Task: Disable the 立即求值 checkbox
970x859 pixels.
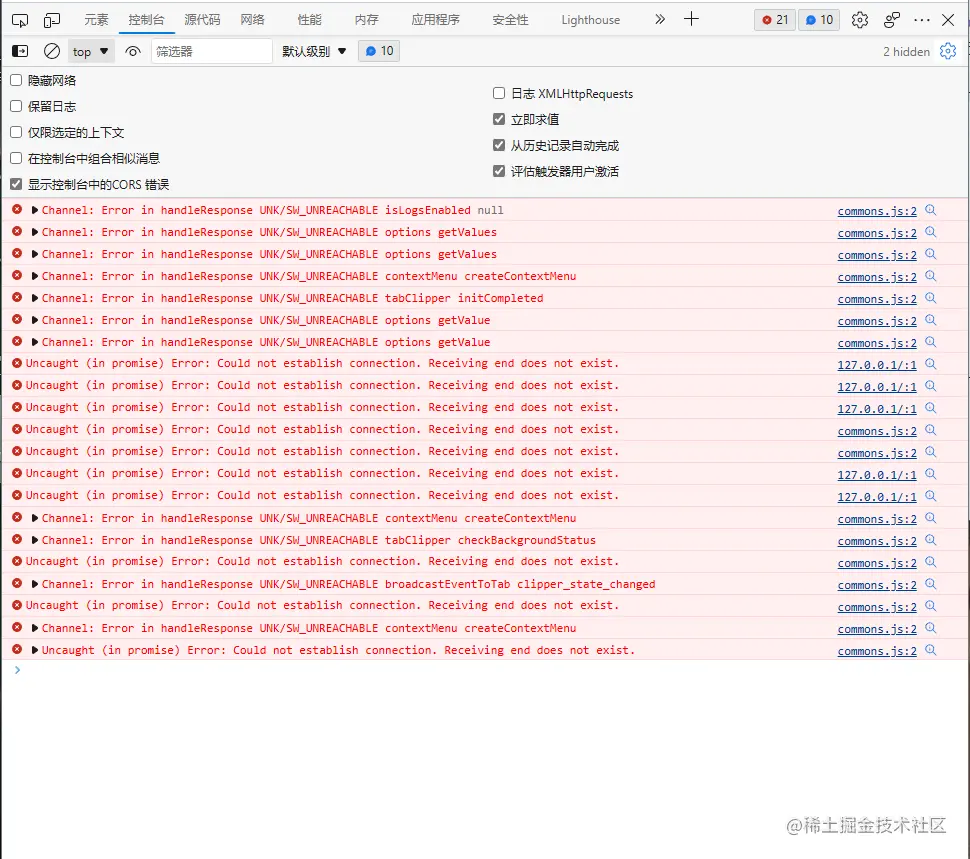Action: click(x=499, y=119)
